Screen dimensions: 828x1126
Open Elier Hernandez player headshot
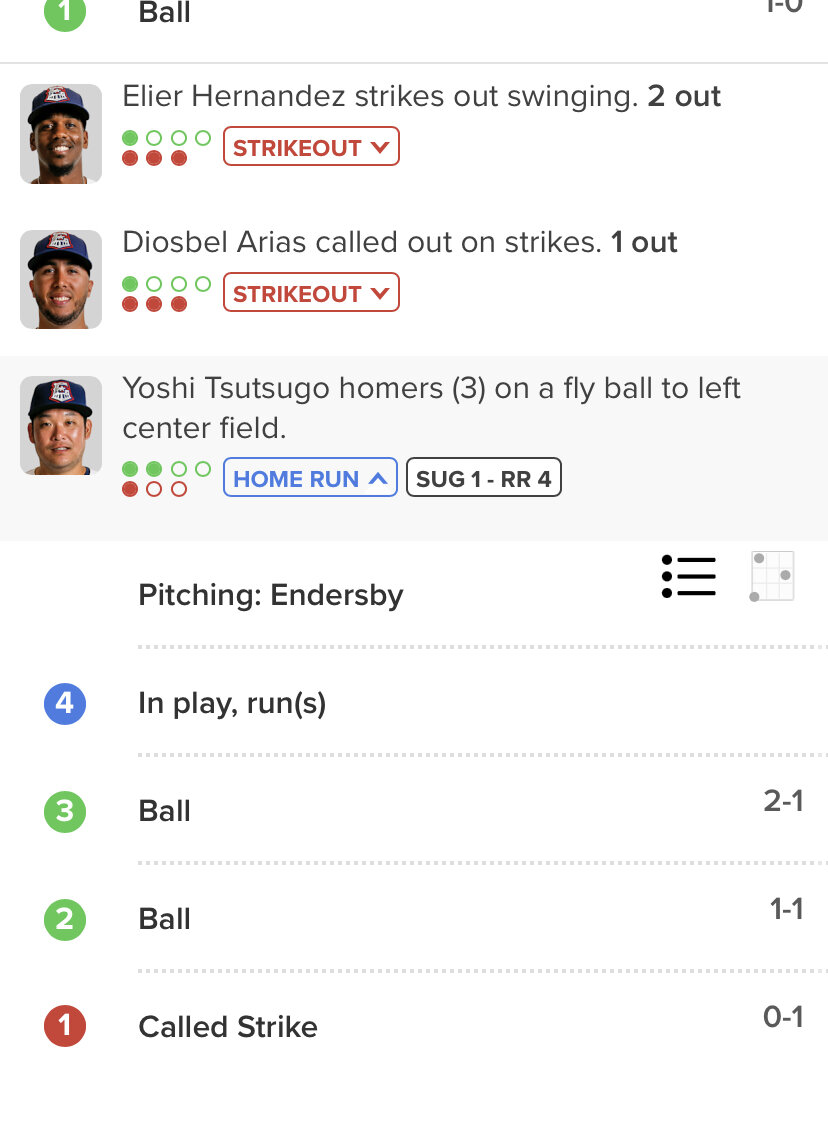[61, 134]
